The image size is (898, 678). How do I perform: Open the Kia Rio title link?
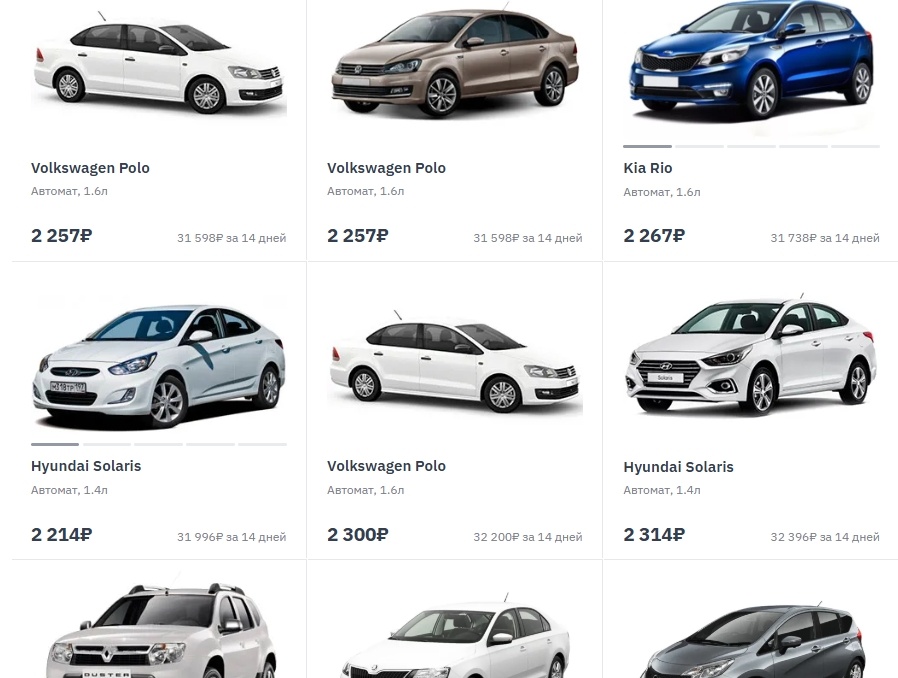coord(648,168)
